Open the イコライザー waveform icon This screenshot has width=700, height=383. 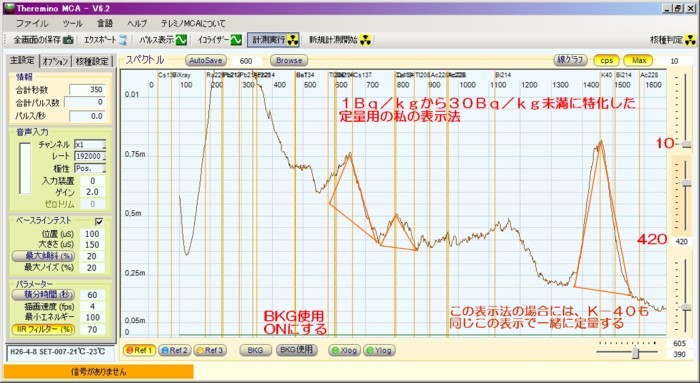coord(236,40)
